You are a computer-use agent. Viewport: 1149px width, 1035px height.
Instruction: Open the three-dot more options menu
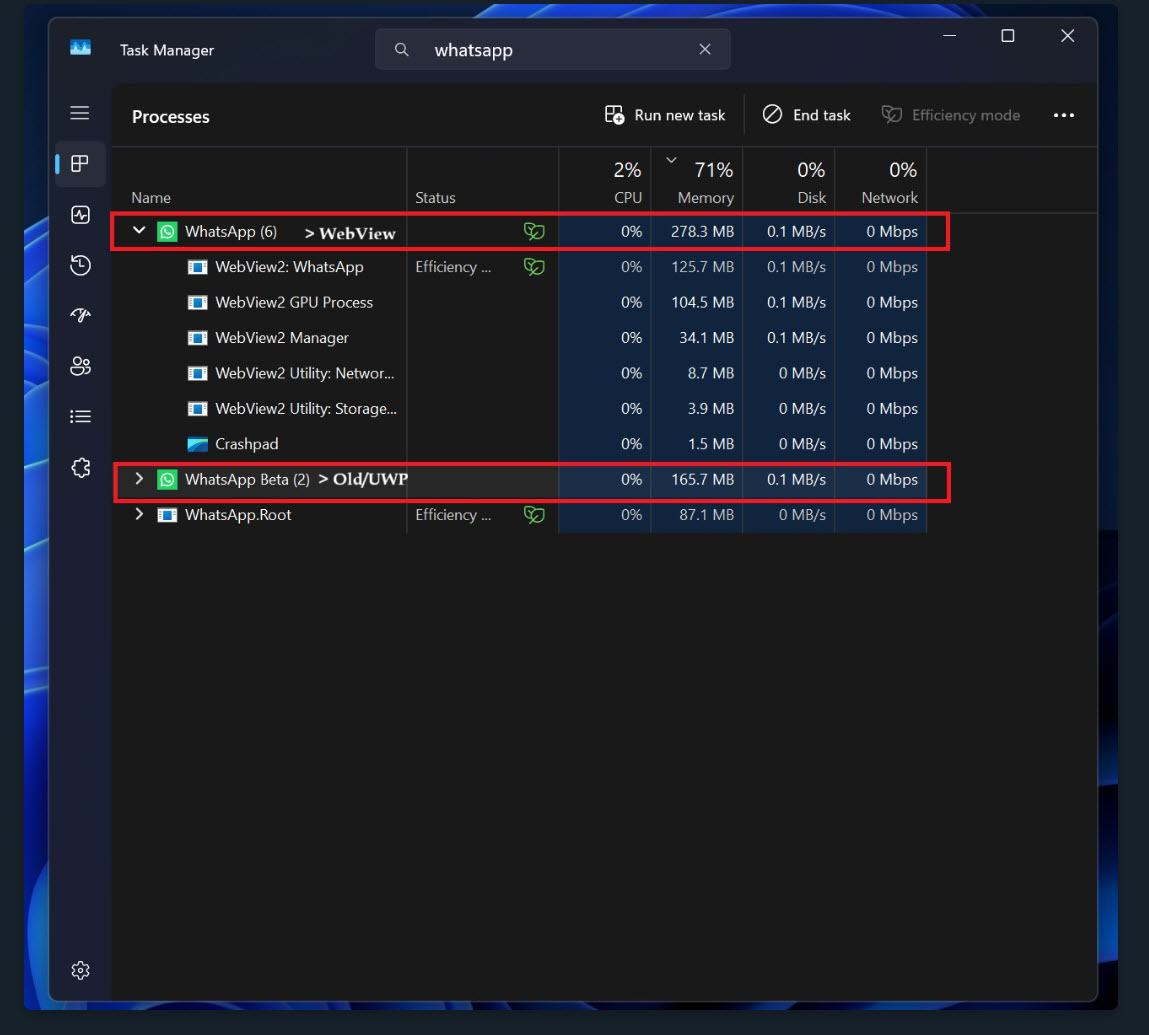[x=1063, y=115]
